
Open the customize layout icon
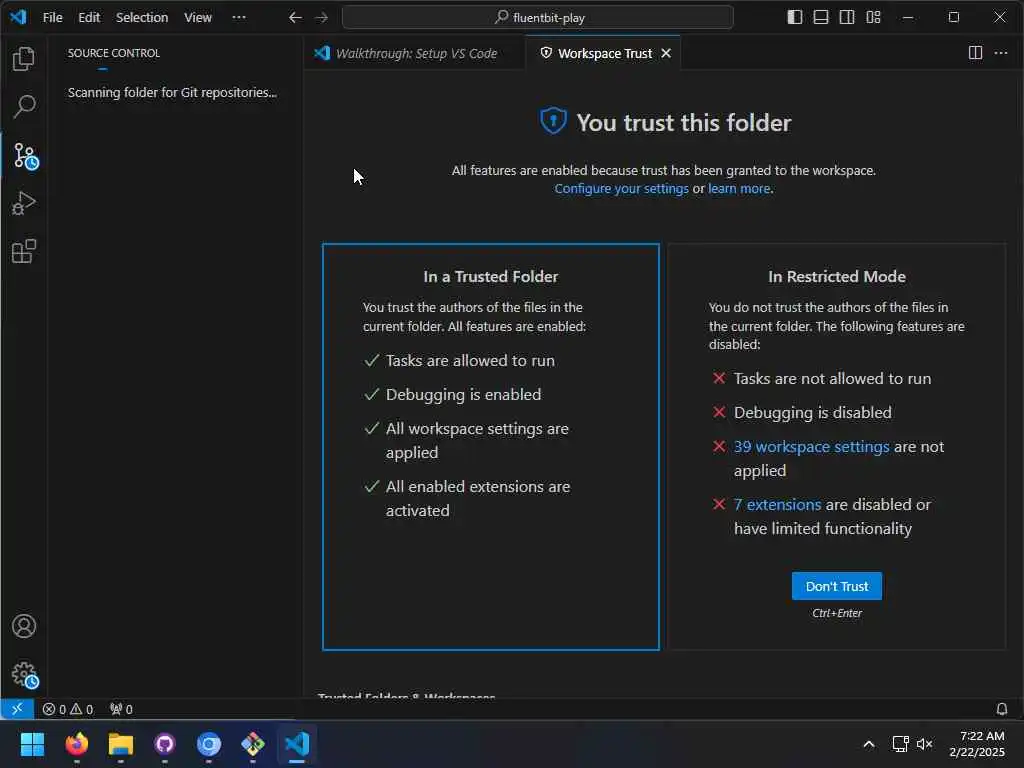[873, 18]
